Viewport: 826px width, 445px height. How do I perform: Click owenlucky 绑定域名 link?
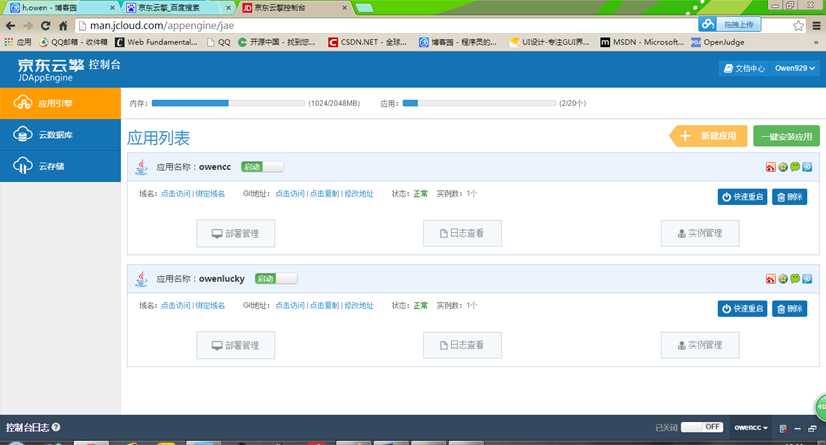210,305
